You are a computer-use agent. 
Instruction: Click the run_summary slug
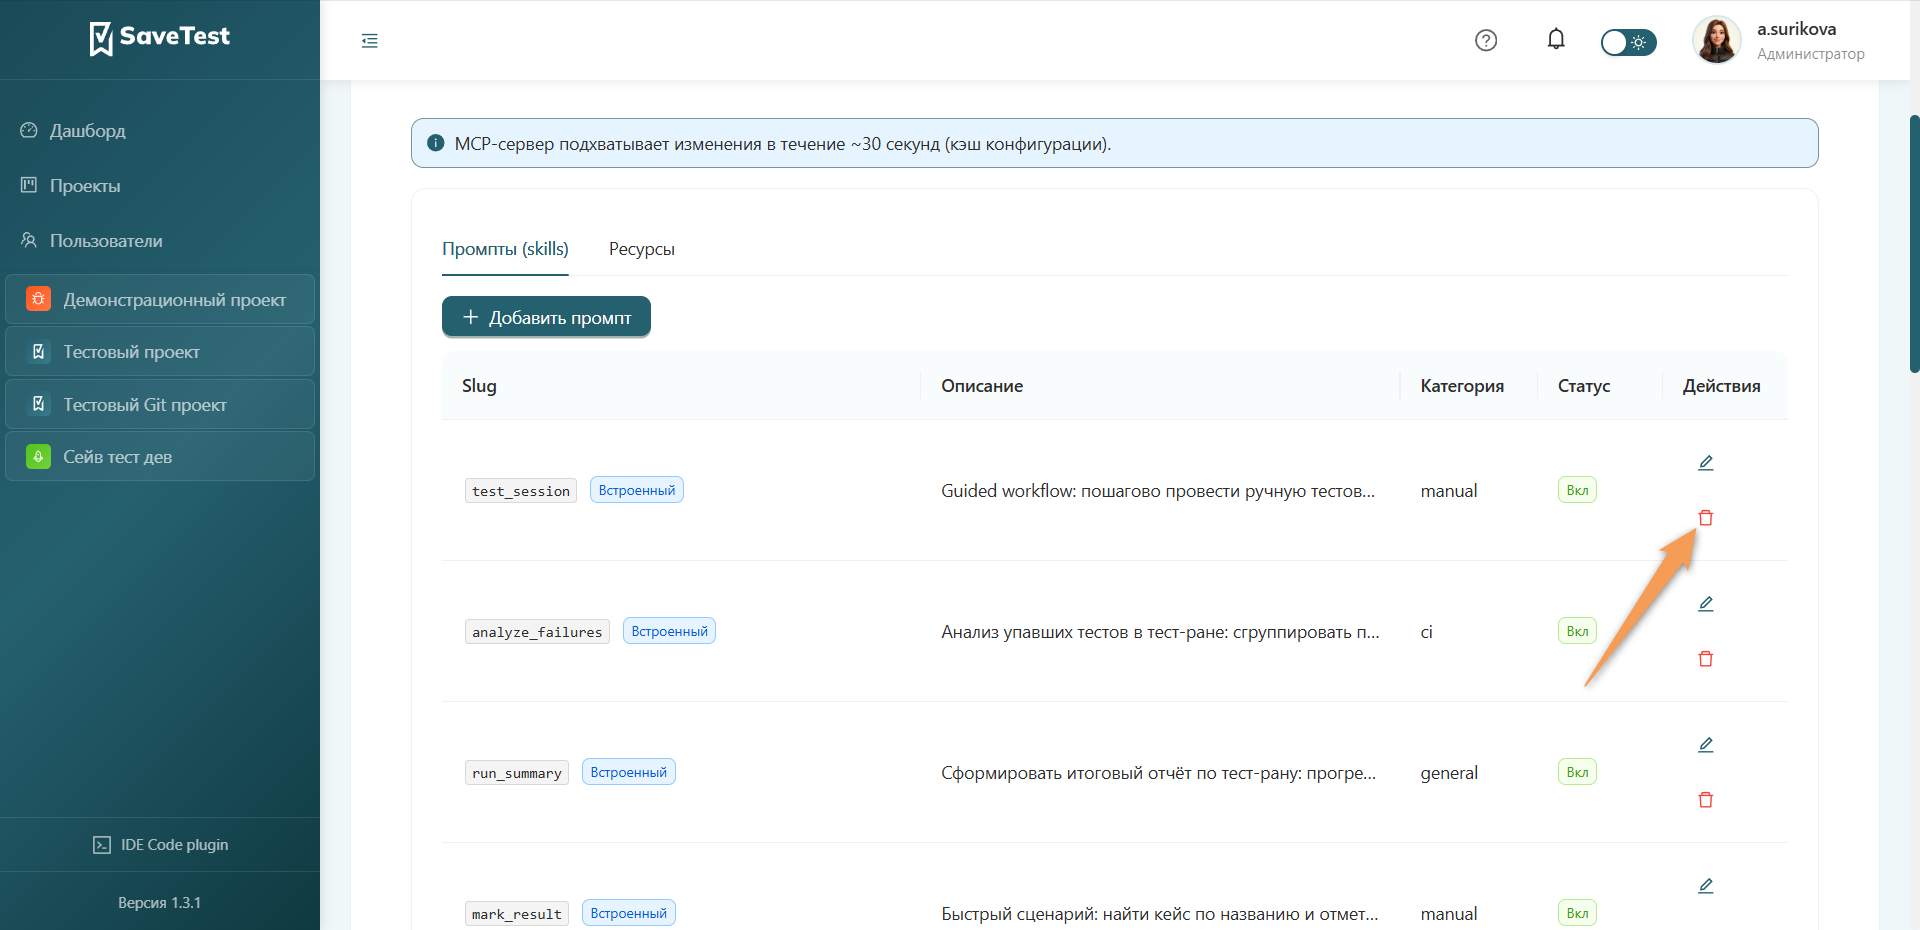coord(517,773)
